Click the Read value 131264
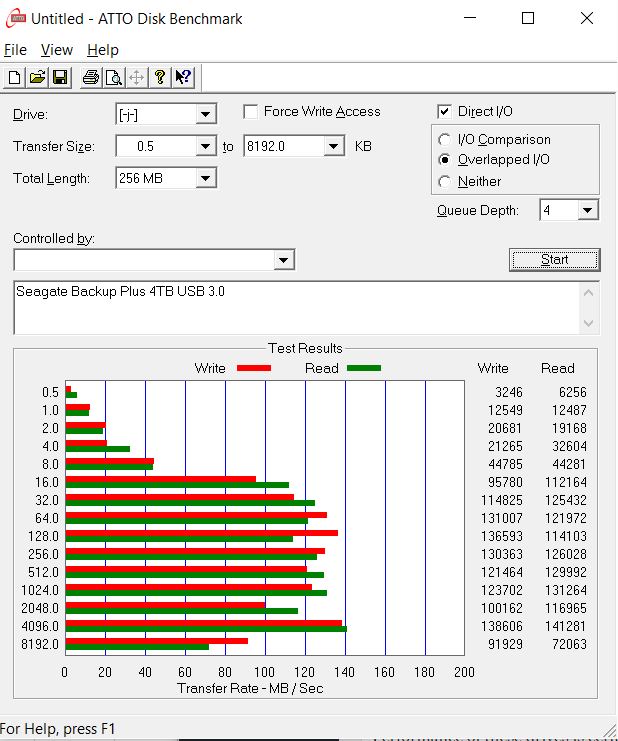This screenshot has height=741, width=618. 566,590
